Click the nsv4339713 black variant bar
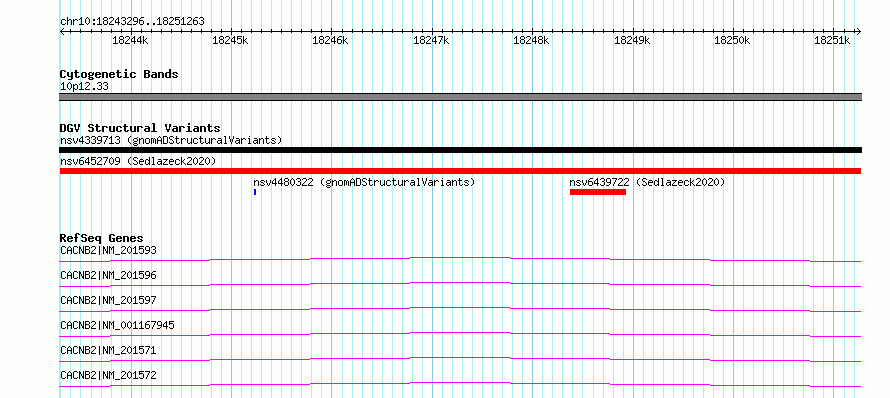This screenshot has width=890, height=398. [460, 150]
